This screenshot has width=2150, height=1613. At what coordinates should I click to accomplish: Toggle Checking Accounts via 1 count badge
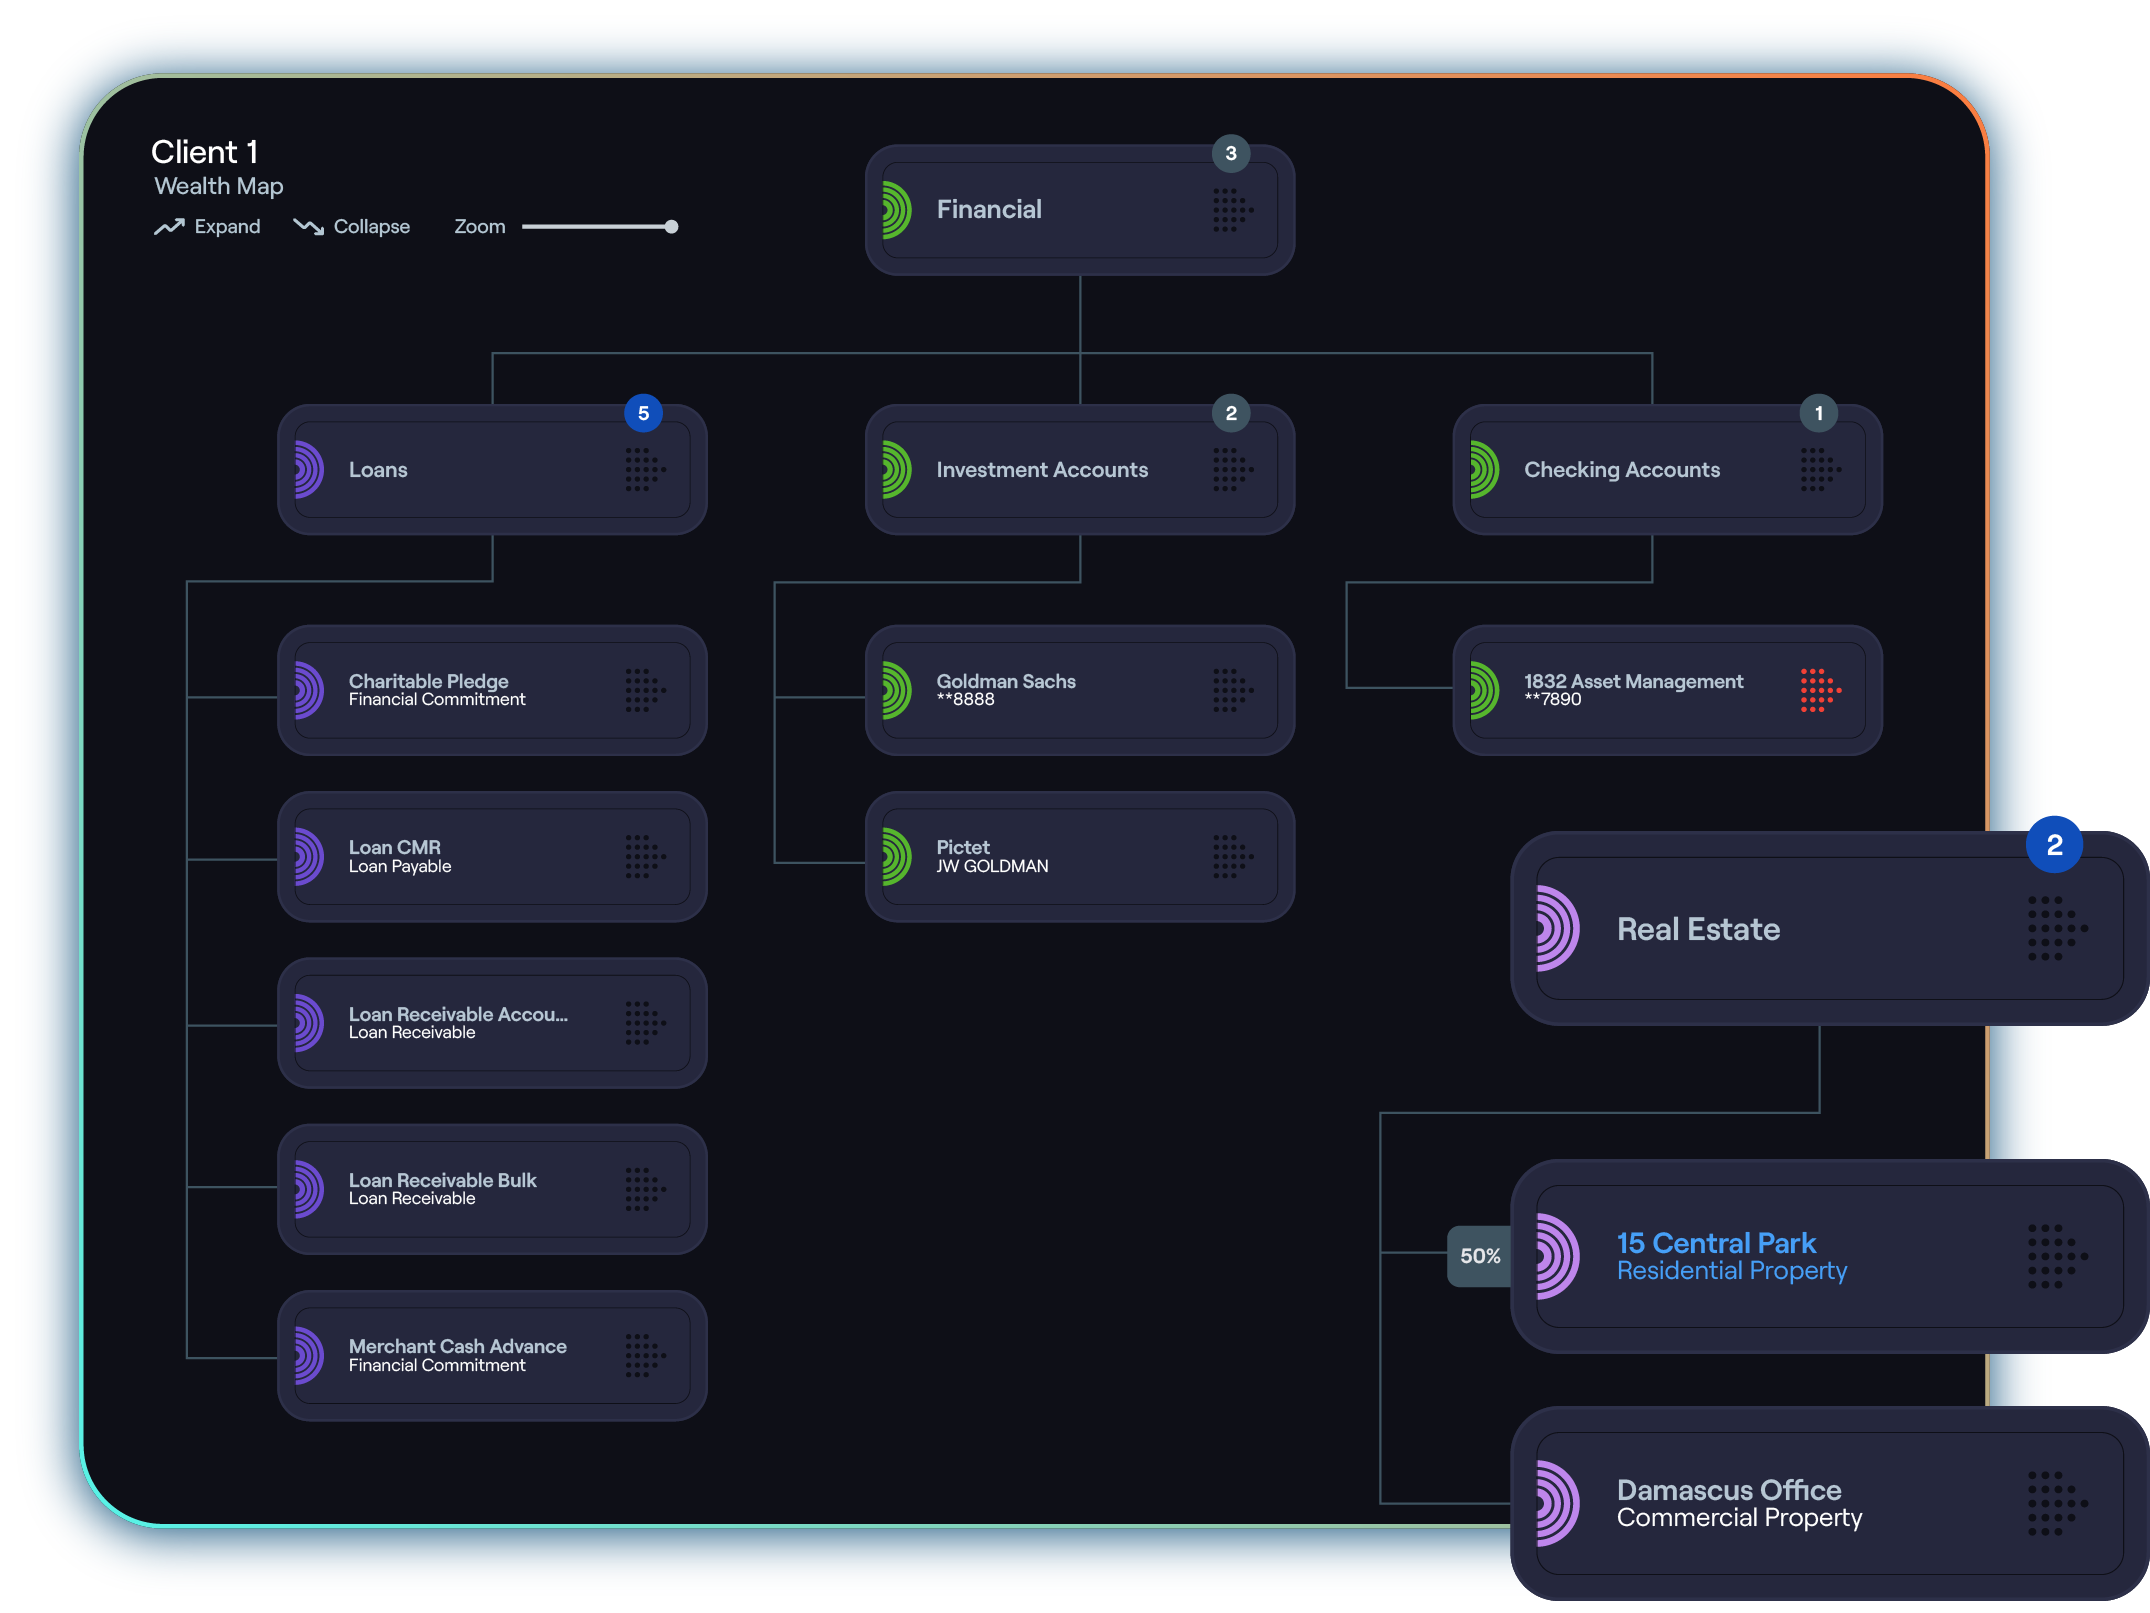pyautogui.click(x=1818, y=413)
